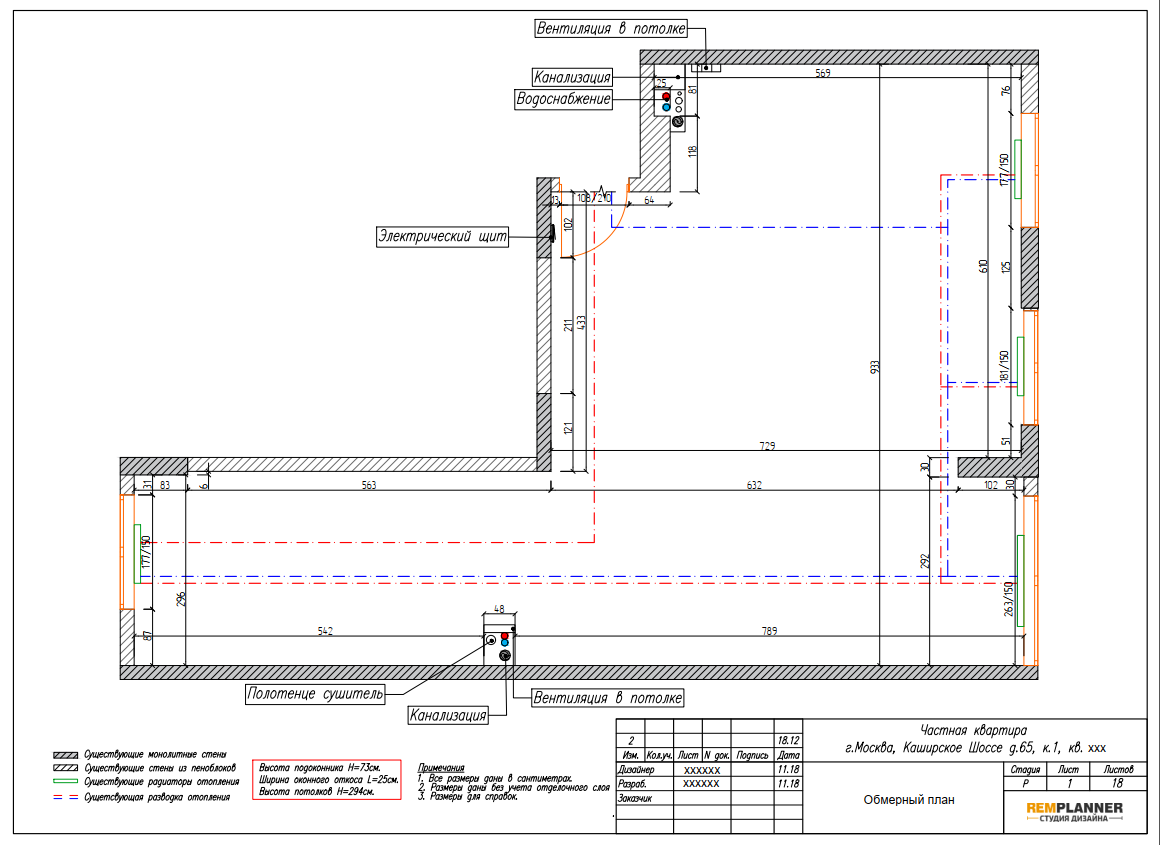Click the monolithic walls legend hatch swatch
The height and width of the screenshot is (845, 1160).
click(65, 755)
